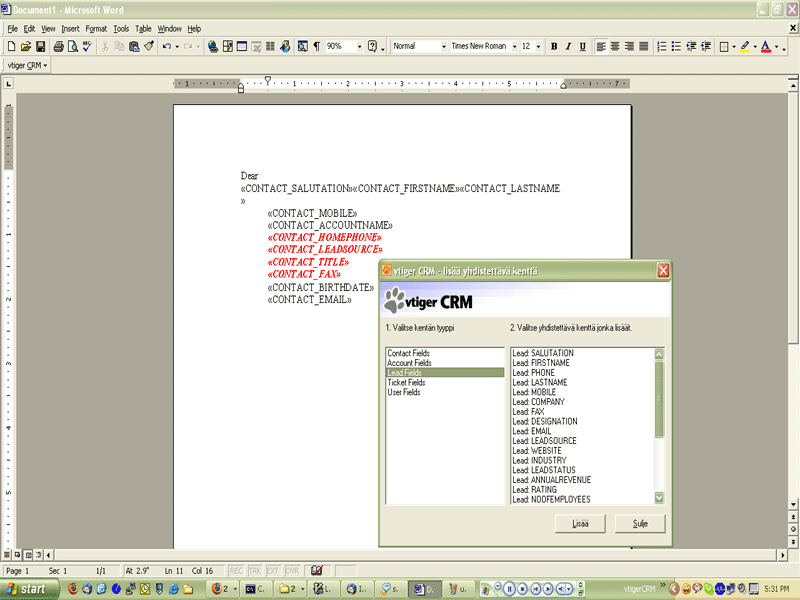The image size is (800, 600).
Task: Open Print Preview from the toolbar
Action: (x=73, y=46)
